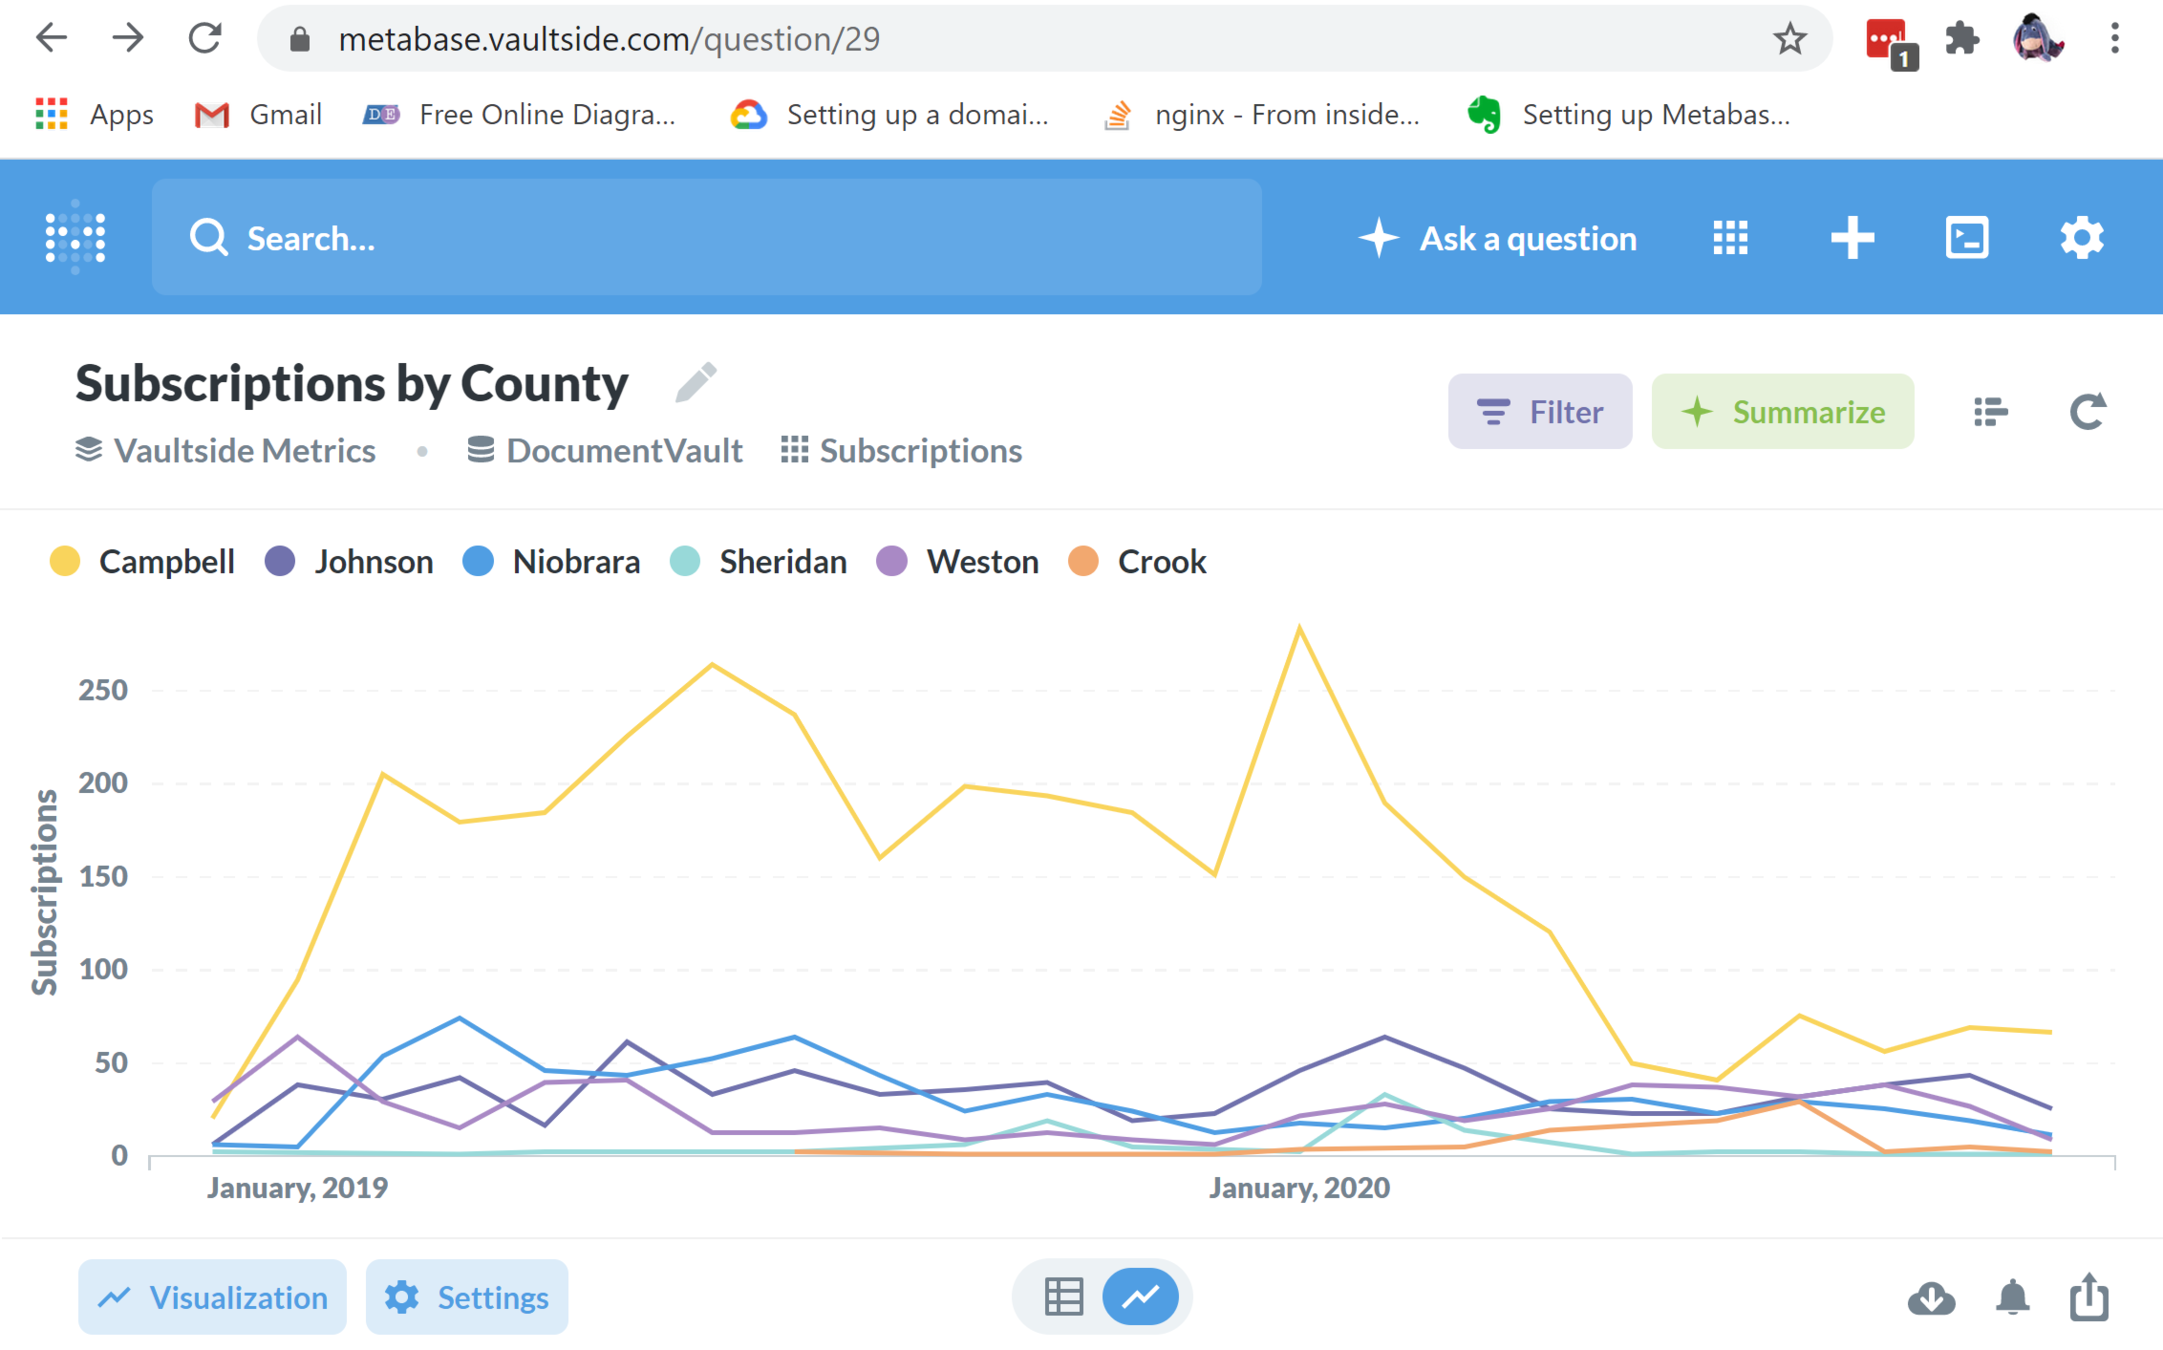This screenshot has height=1350, width=2163.
Task: Set up alert with bell icon
Action: coord(2012,1298)
